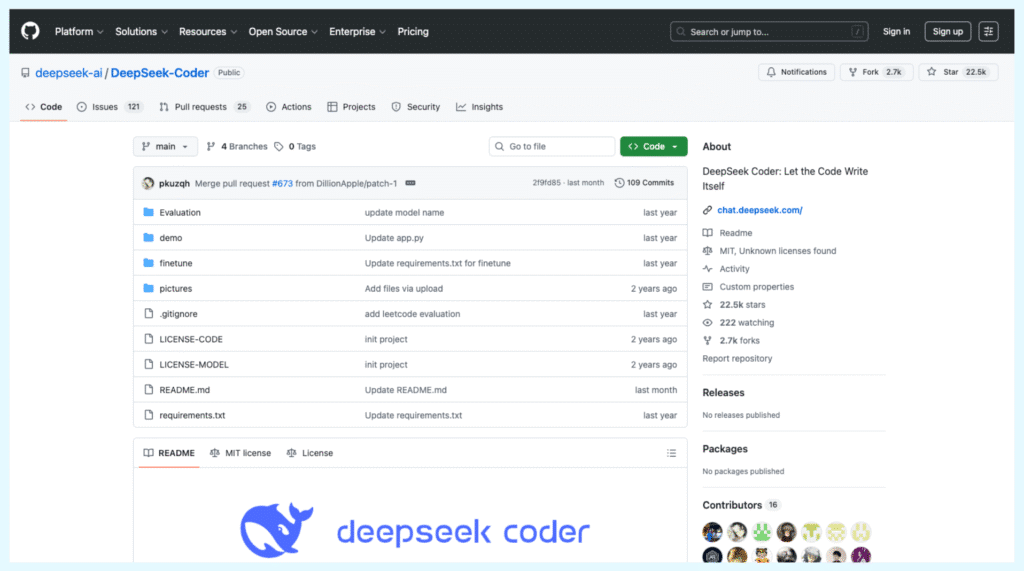The width and height of the screenshot is (1024, 571).
Task: Open the Custom properties link
Action: [x=756, y=286]
